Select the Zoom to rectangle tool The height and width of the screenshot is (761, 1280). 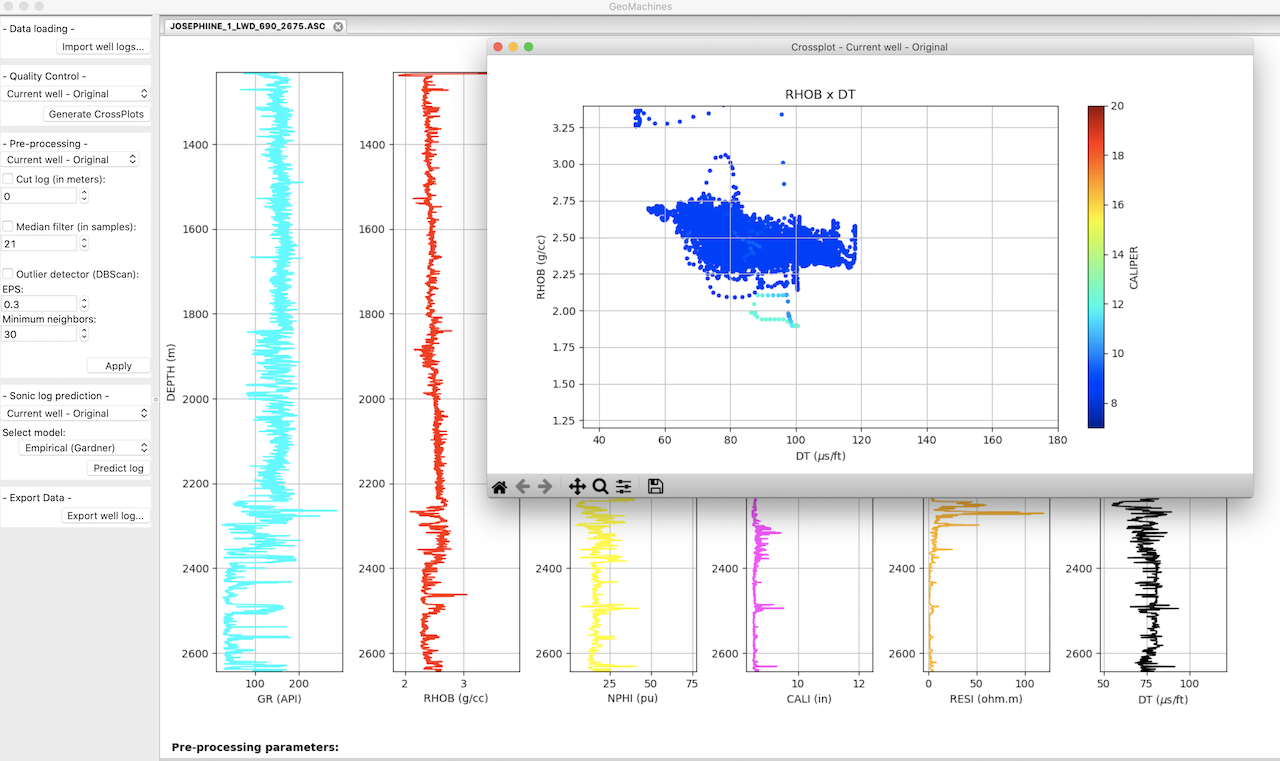click(600, 486)
